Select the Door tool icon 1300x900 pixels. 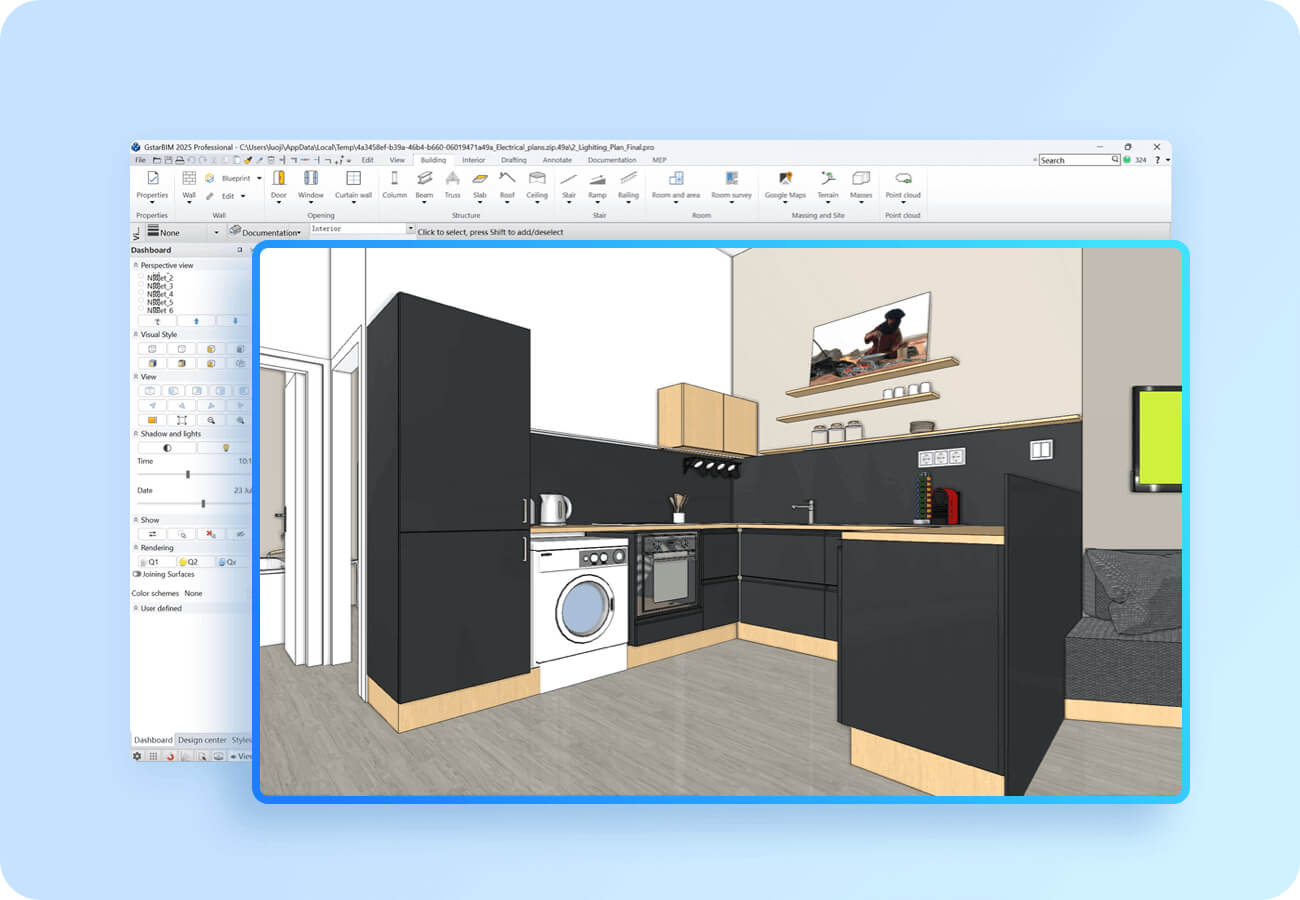pos(278,178)
